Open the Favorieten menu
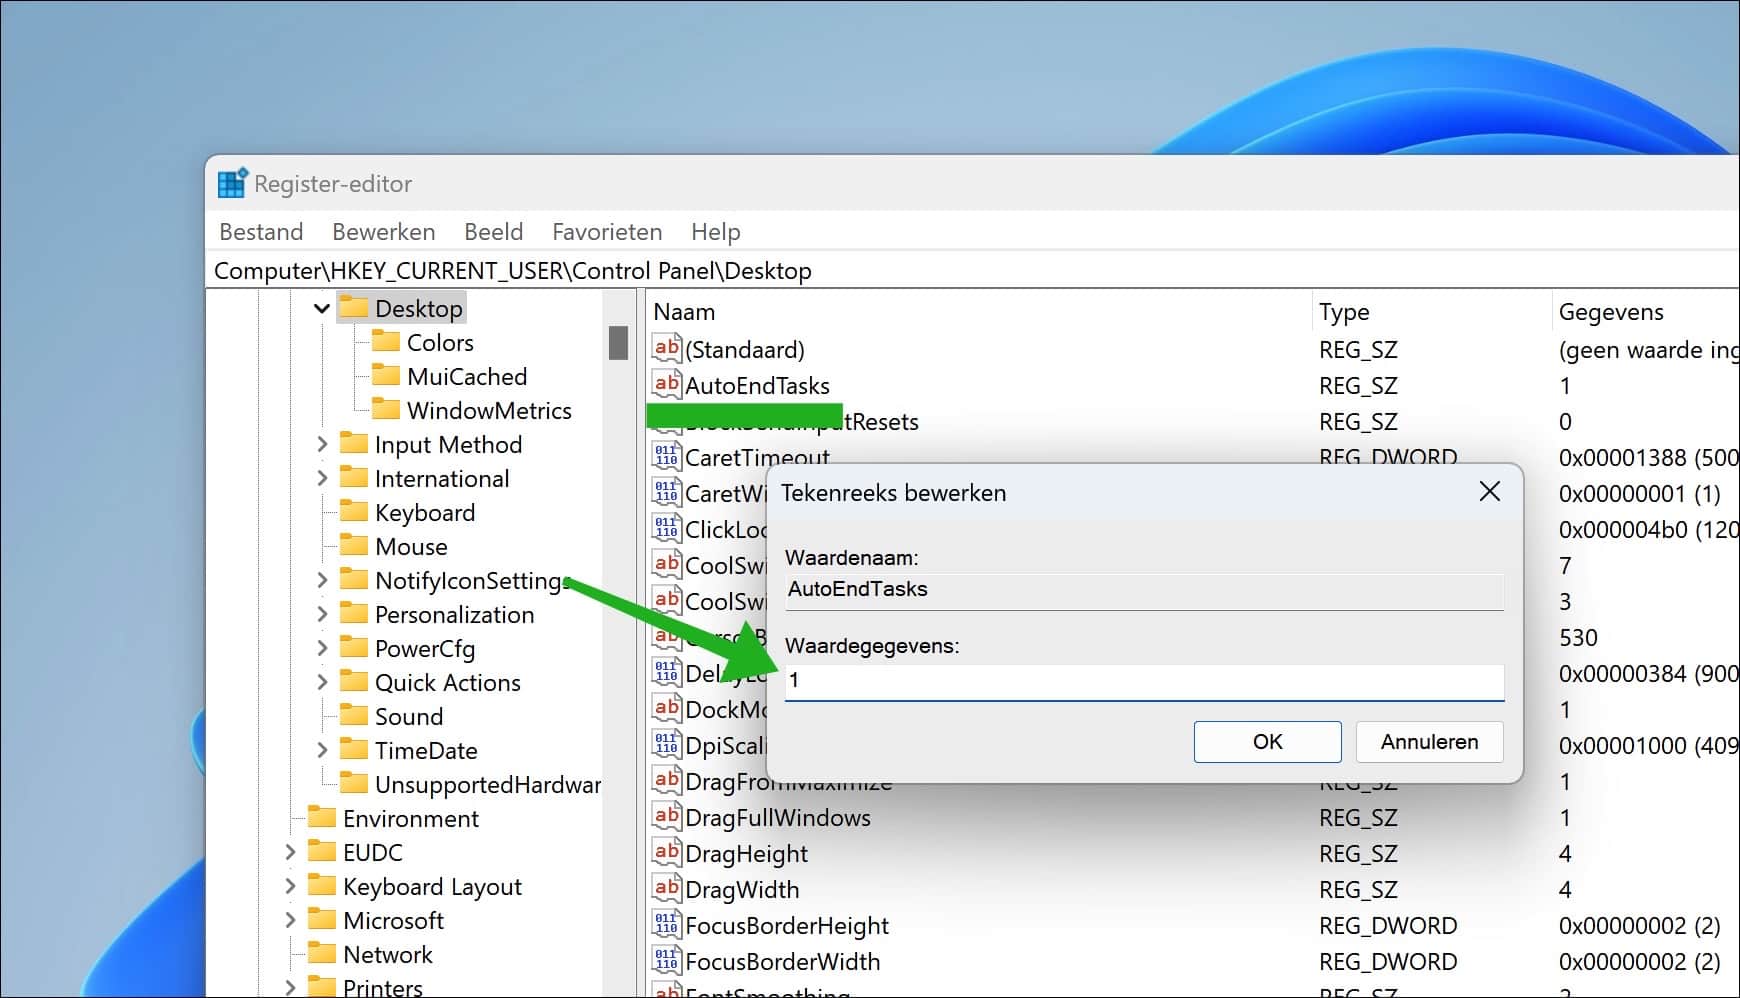Image resolution: width=1740 pixels, height=998 pixels. click(x=607, y=232)
